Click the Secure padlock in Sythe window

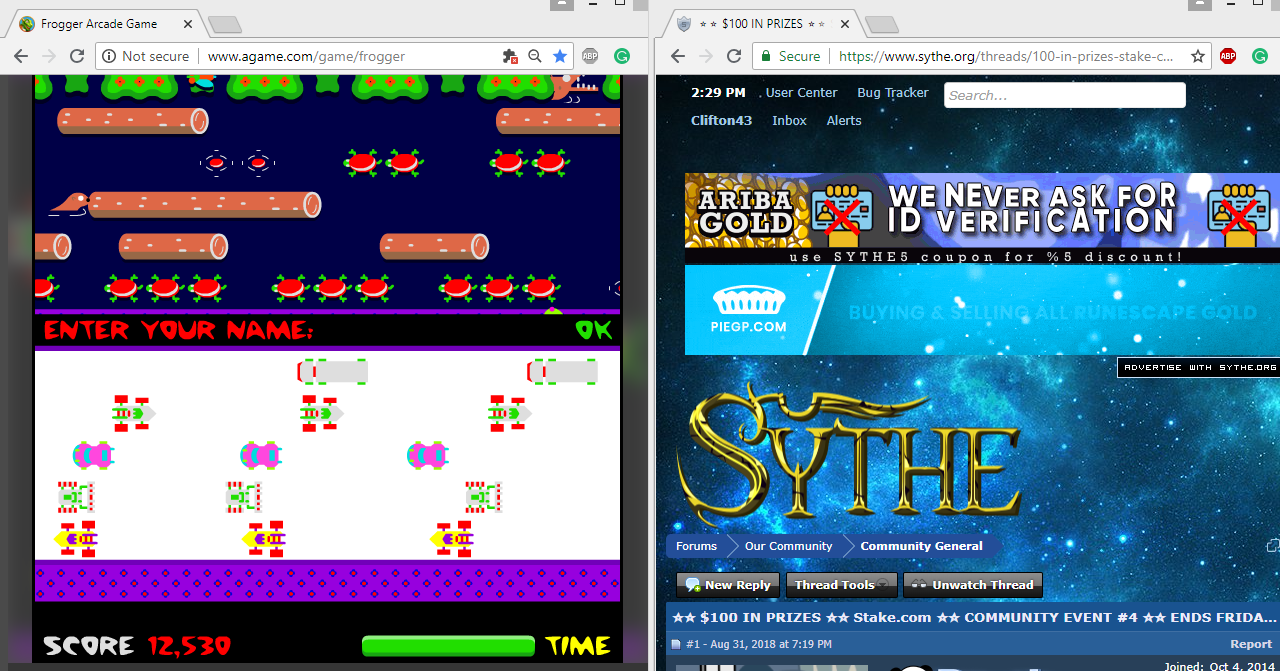pos(767,57)
